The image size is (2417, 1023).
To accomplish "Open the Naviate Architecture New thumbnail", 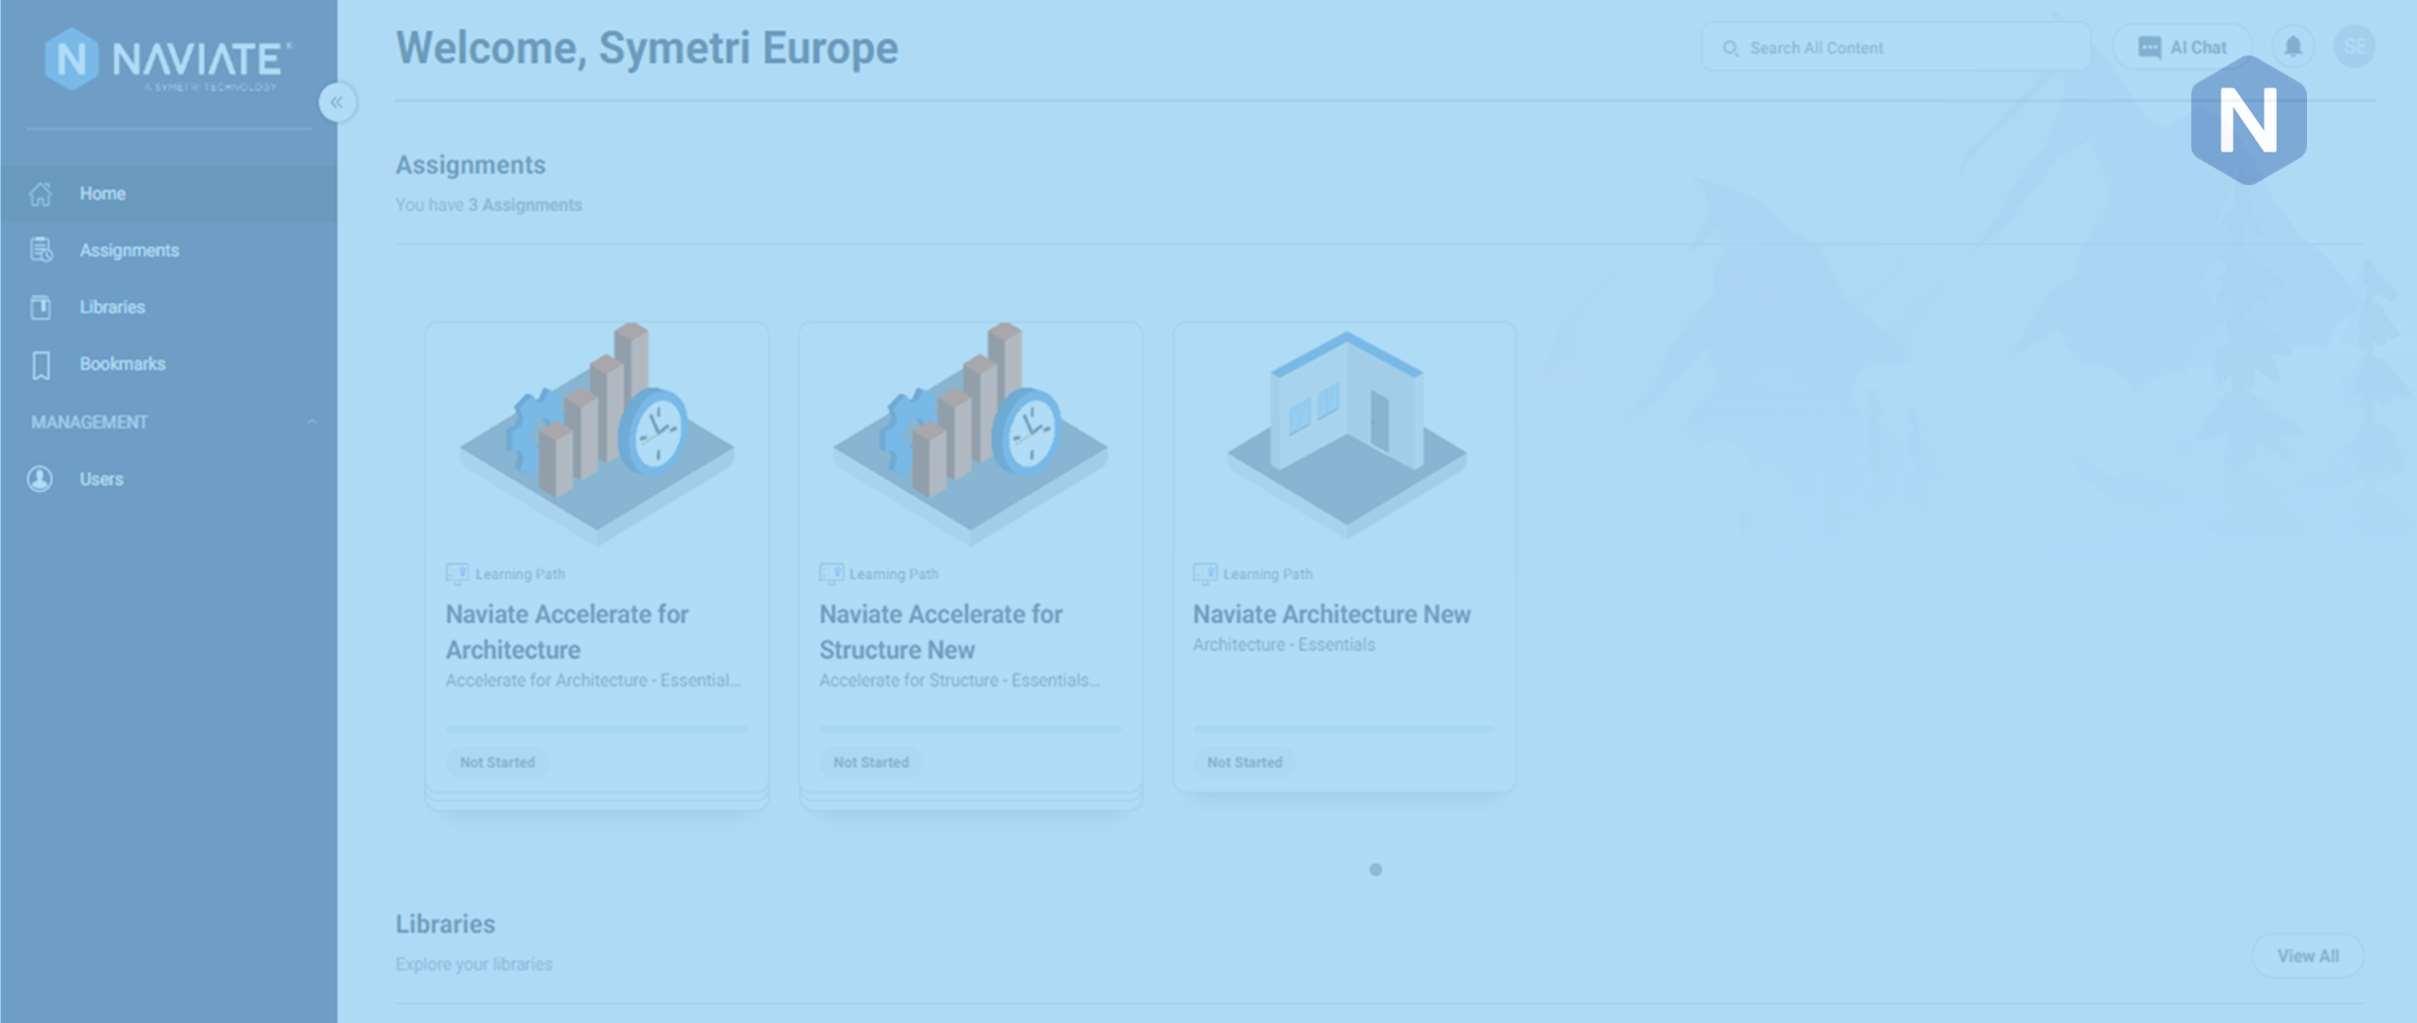I will (x=1345, y=434).
